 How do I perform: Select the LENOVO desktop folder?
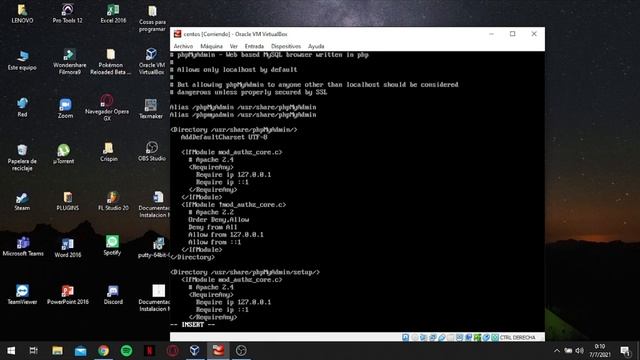22,13
